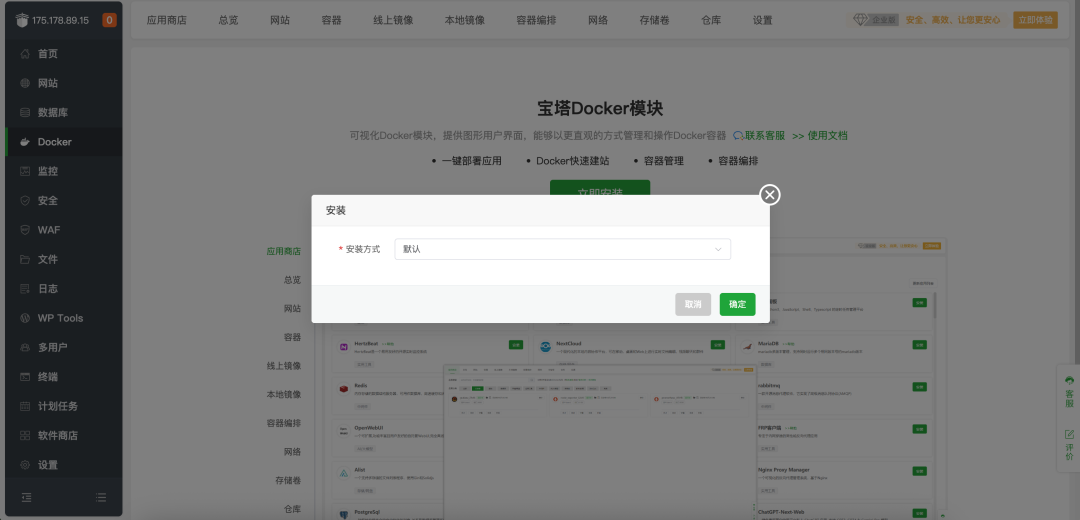Click 线上镜像 label in preview image list
Viewport: 1080px width, 520px height.
click(x=284, y=366)
